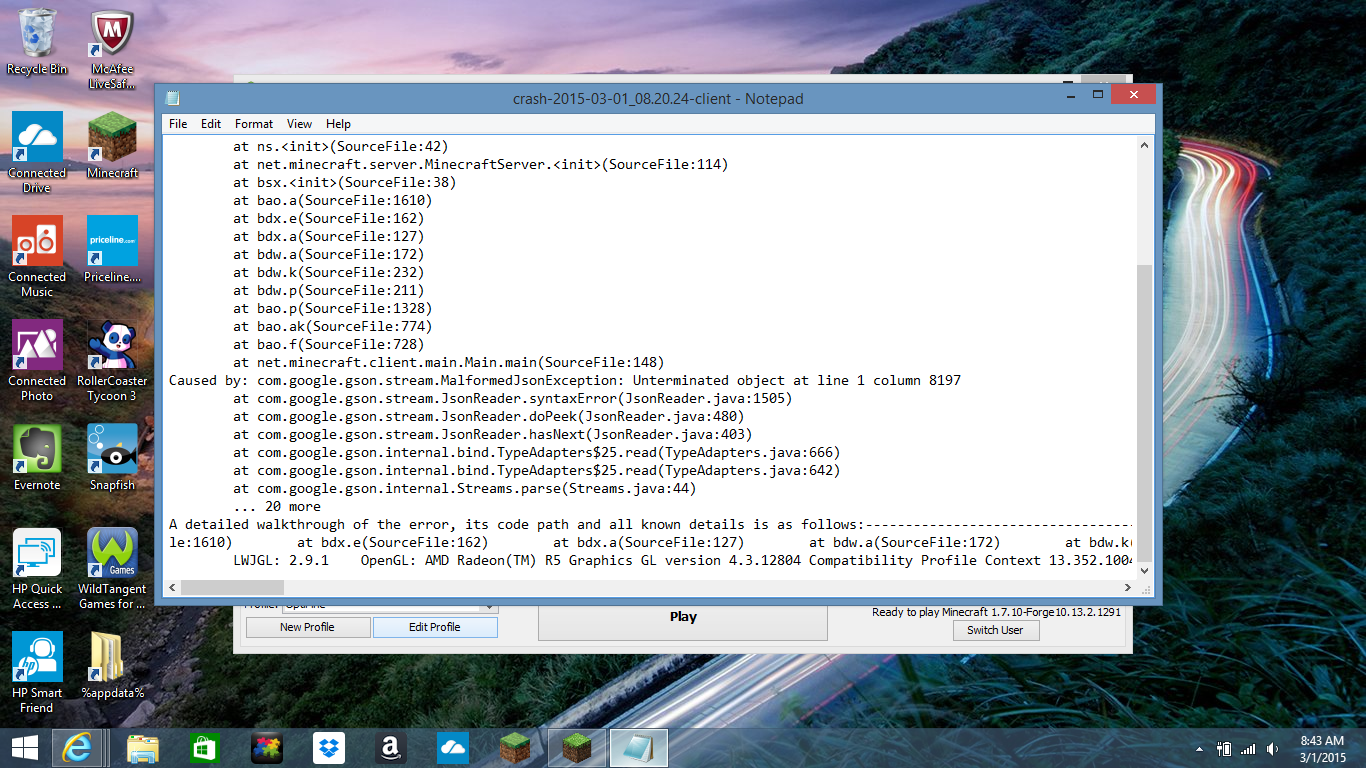Click the Switch User button

pyautogui.click(x=995, y=630)
